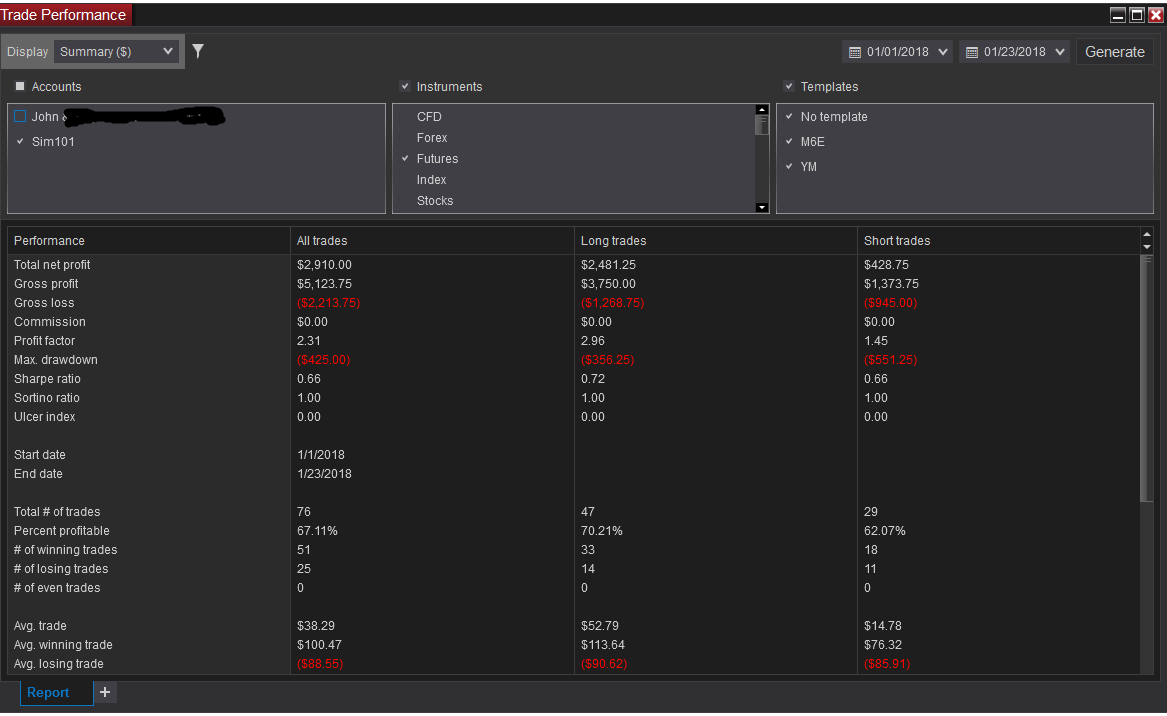Uncheck the Sim101 account

point(20,141)
